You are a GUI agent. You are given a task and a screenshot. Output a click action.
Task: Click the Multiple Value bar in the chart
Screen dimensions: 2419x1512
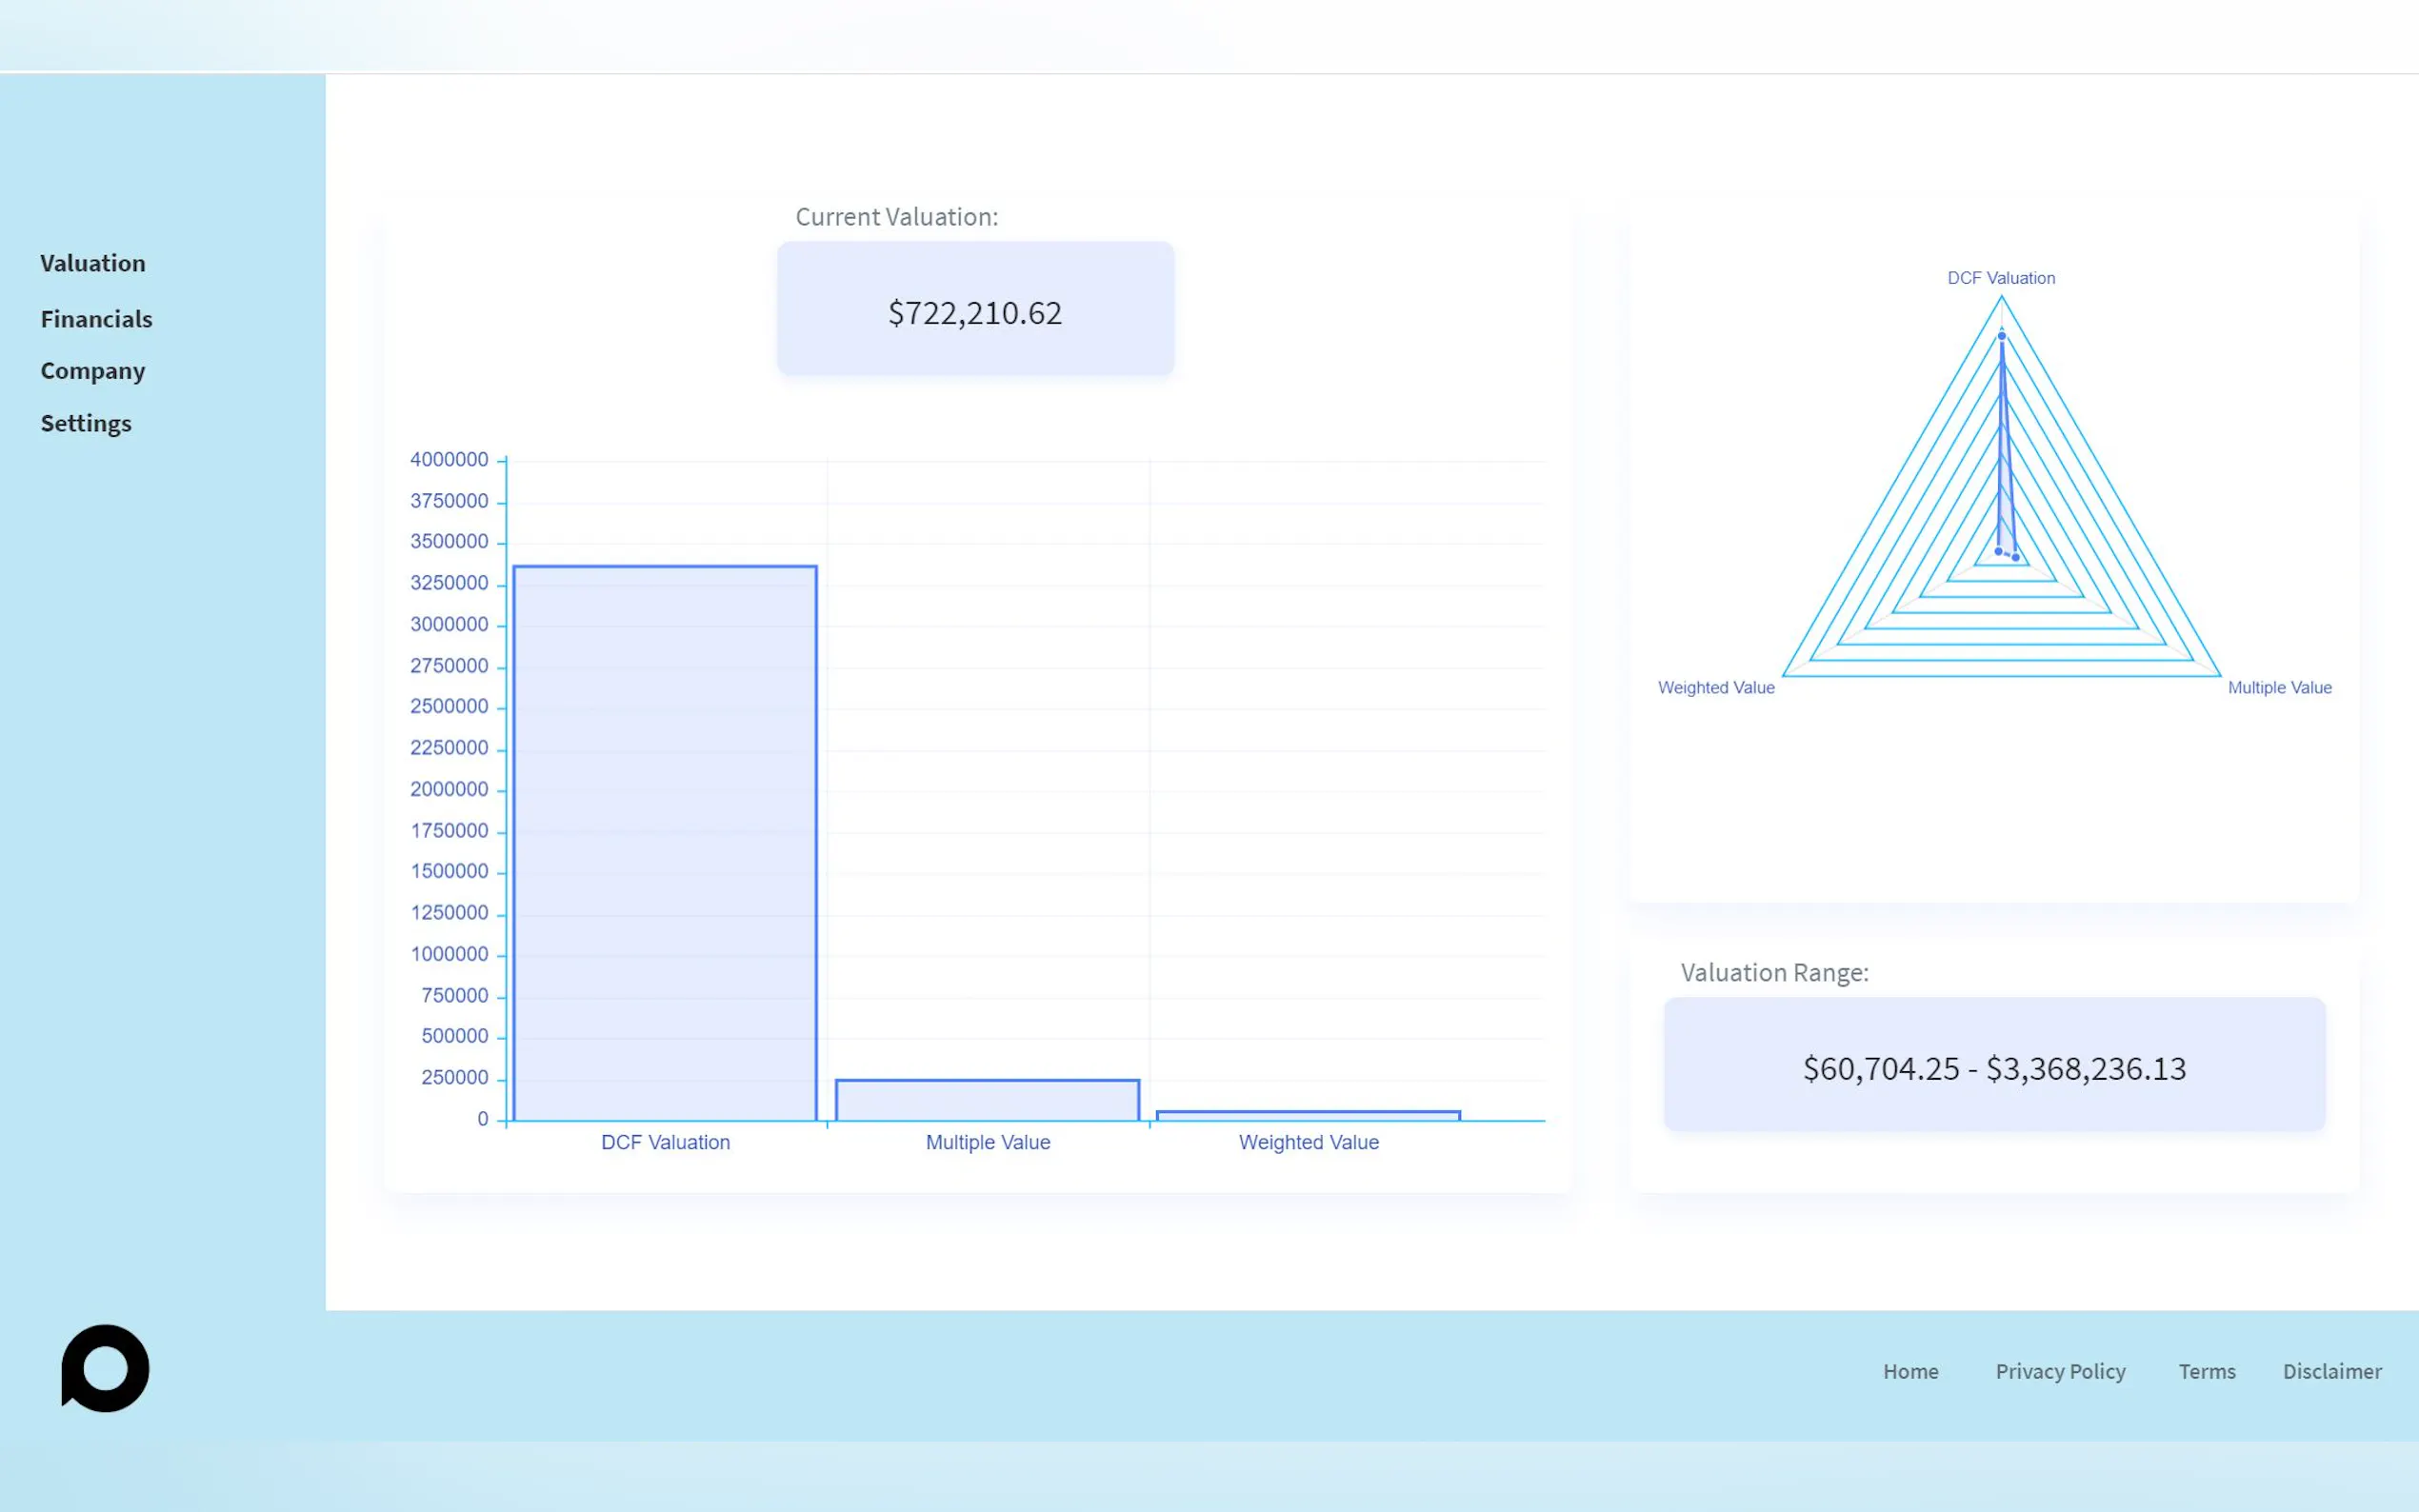[x=987, y=1100]
